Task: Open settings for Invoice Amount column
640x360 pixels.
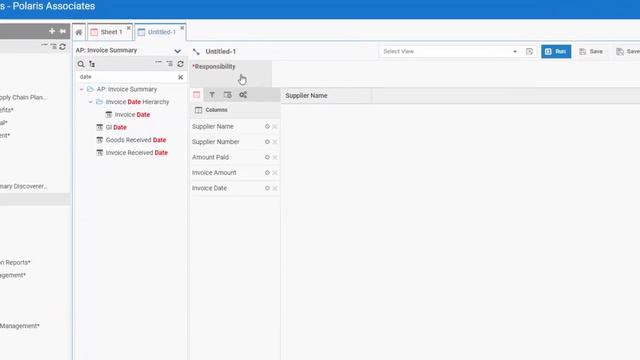Action: [x=267, y=173]
